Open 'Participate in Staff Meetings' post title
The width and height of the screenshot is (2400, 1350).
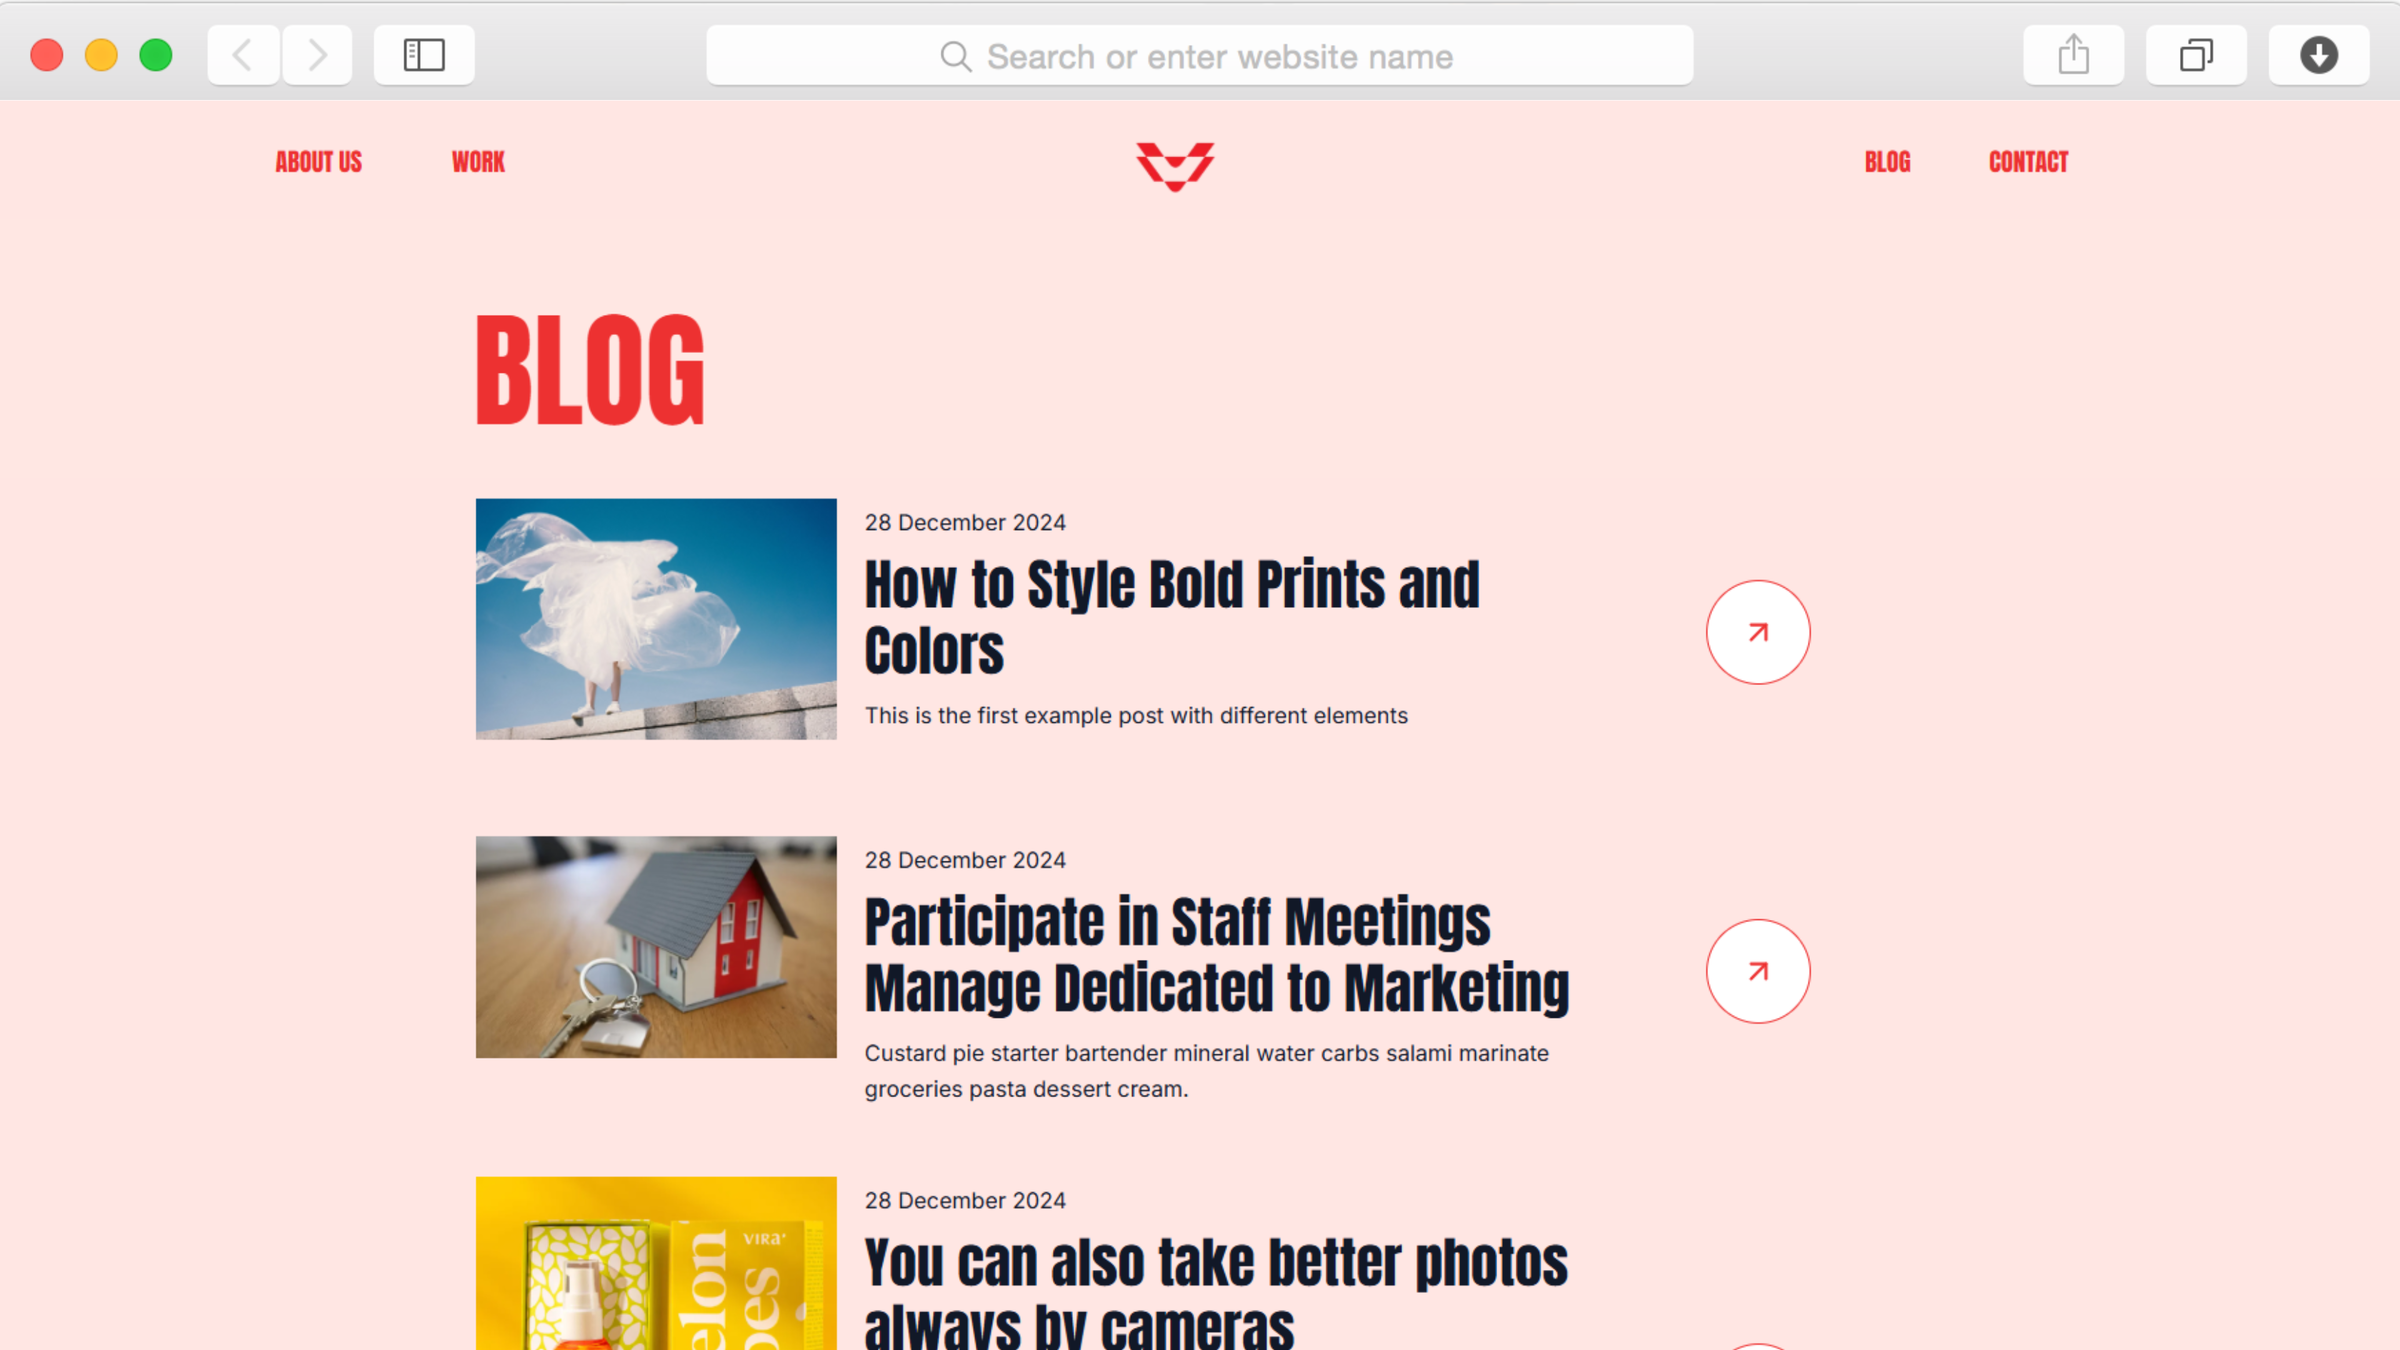pyautogui.click(x=1216, y=954)
